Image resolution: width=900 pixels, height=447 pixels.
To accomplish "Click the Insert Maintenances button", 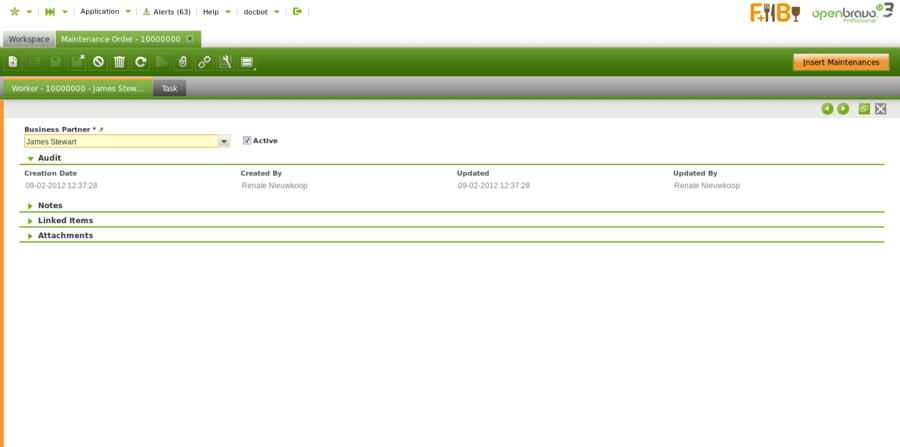I will [840, 62].
